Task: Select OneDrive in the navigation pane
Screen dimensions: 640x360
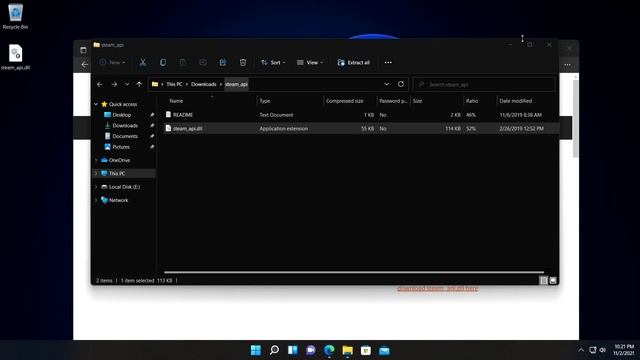Action: [x=119, y=160]
